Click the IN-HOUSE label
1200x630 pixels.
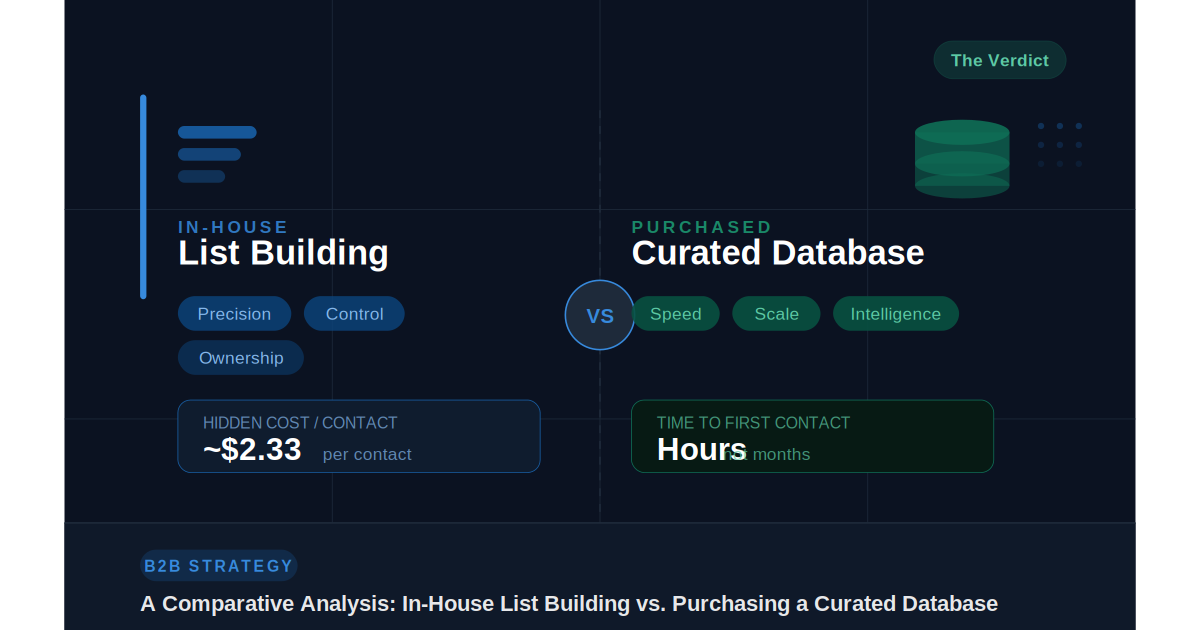coord(233,227)
